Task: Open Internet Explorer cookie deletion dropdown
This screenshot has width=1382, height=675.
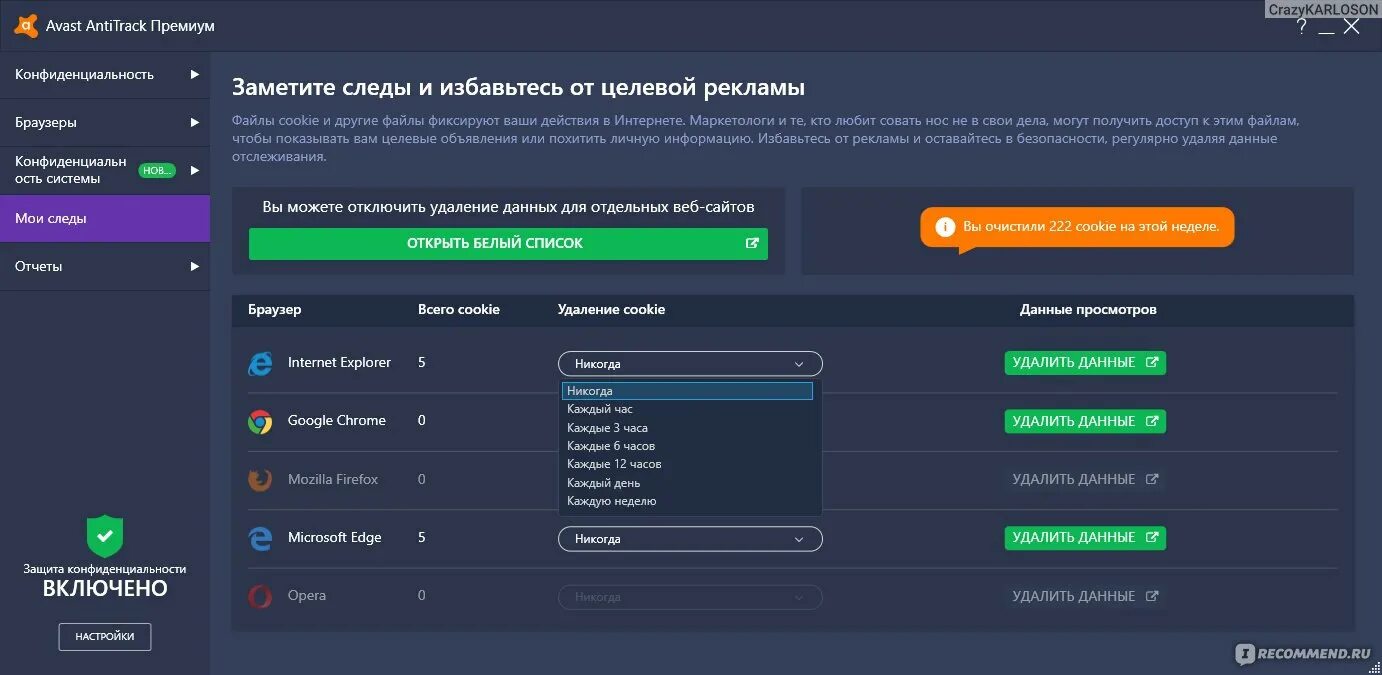Action: click(x=690, y=364)
